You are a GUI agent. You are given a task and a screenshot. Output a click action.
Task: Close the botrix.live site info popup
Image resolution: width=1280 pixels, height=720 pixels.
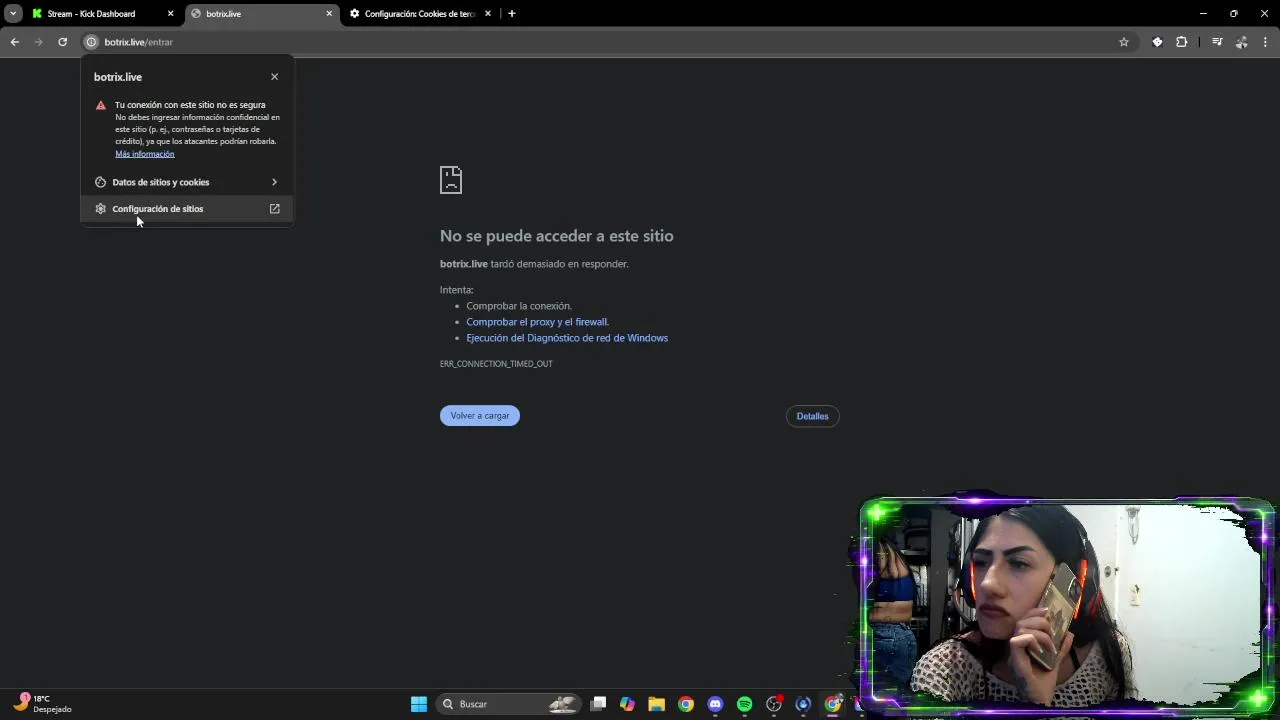pyautogui.click(x=274, y=77)
